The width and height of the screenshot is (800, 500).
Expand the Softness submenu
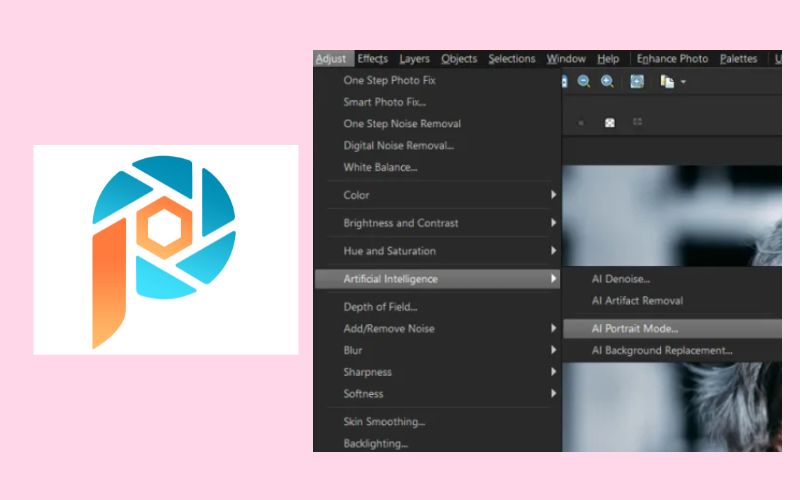(x=437, y=394)
